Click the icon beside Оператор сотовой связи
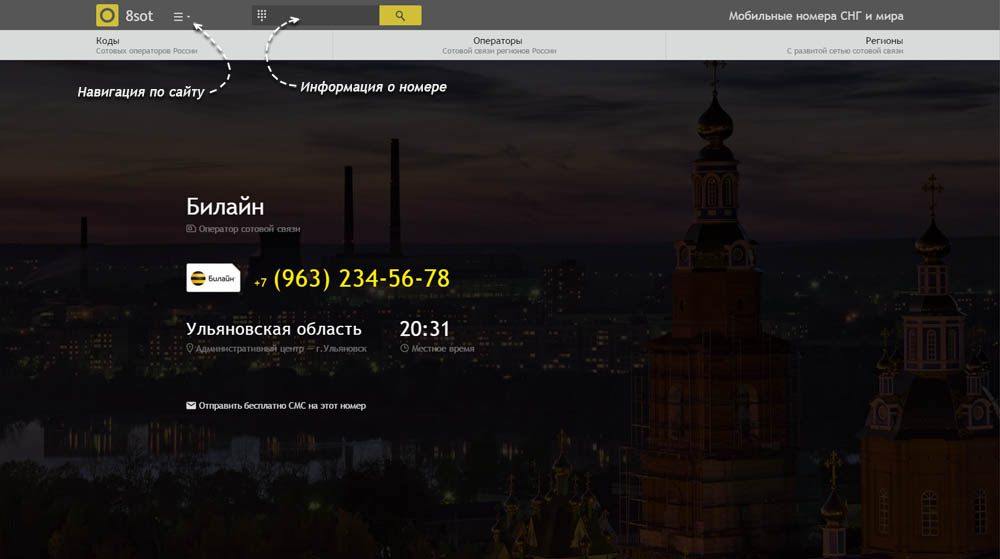Screen dimensions: 1000x559 (x=191, y=228)
